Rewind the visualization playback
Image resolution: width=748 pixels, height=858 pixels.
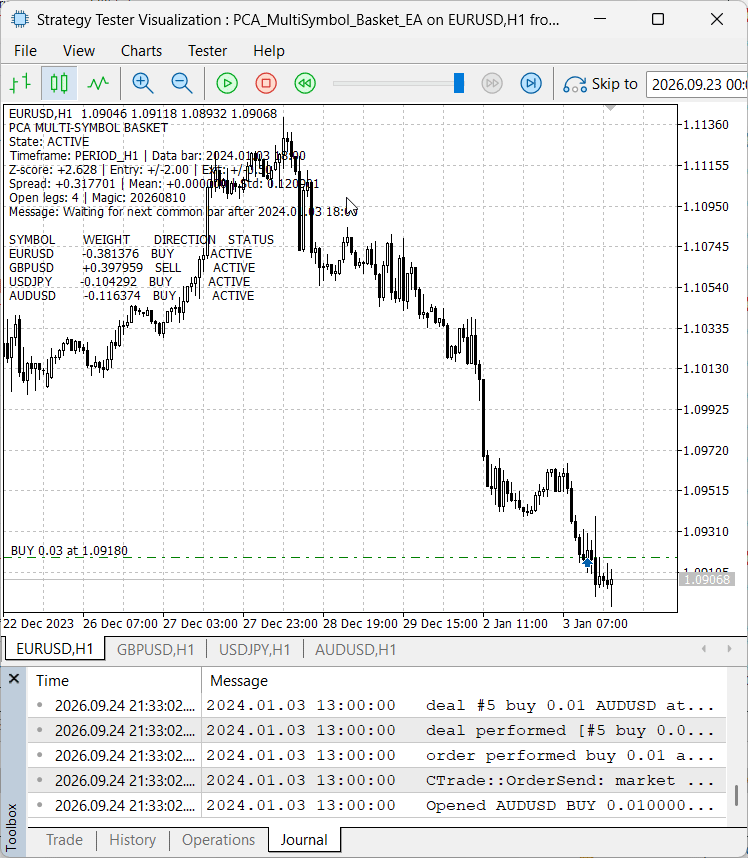coord(305,83)
